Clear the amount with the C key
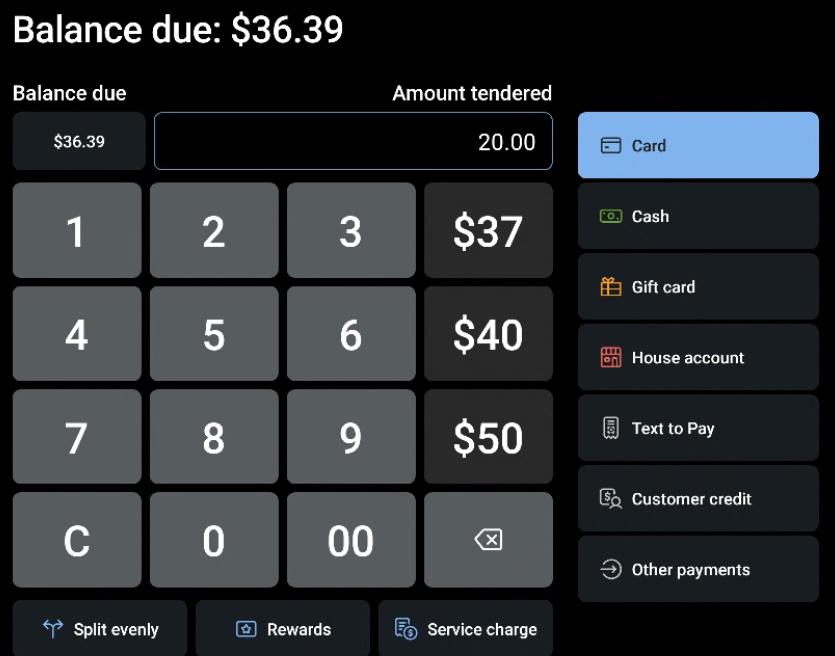835x656 pixels. coord(77,540)
